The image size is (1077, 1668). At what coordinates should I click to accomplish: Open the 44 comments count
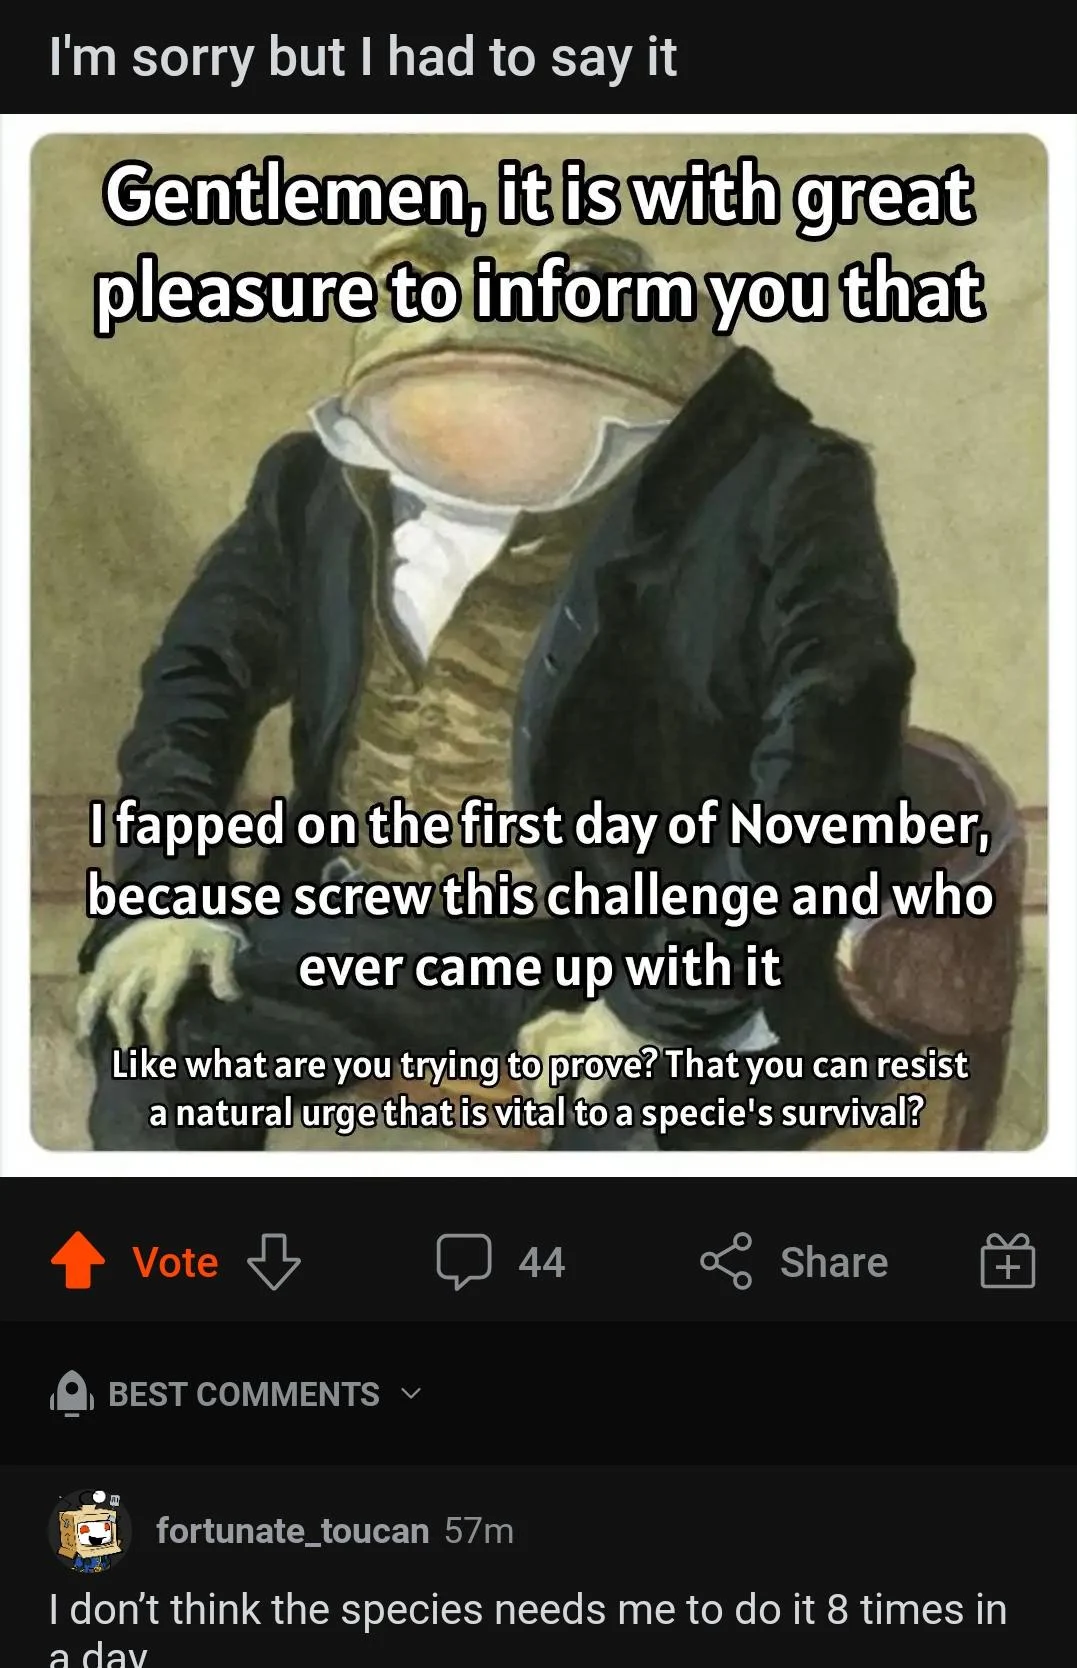pyautogui.click(x=541, y=1262)
